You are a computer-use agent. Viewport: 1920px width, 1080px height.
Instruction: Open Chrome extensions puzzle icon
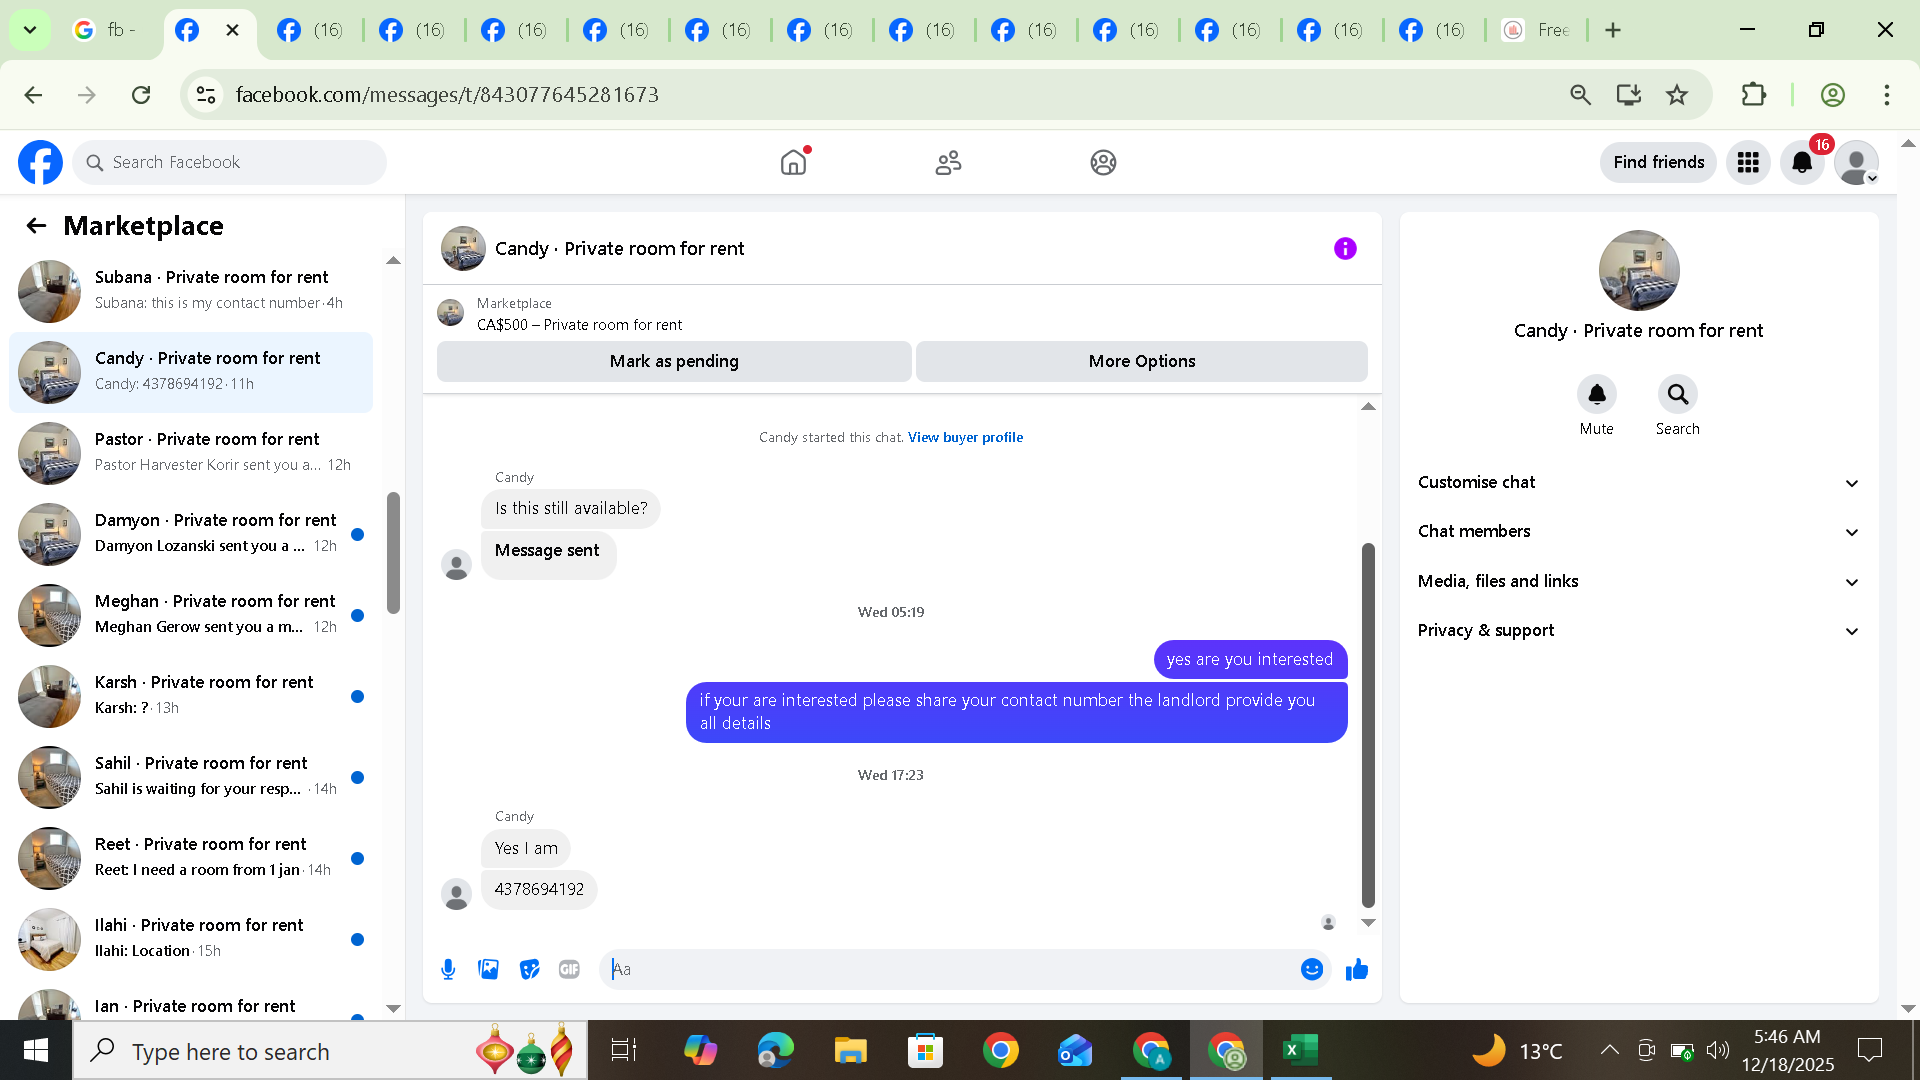(x=1753, y=95)
